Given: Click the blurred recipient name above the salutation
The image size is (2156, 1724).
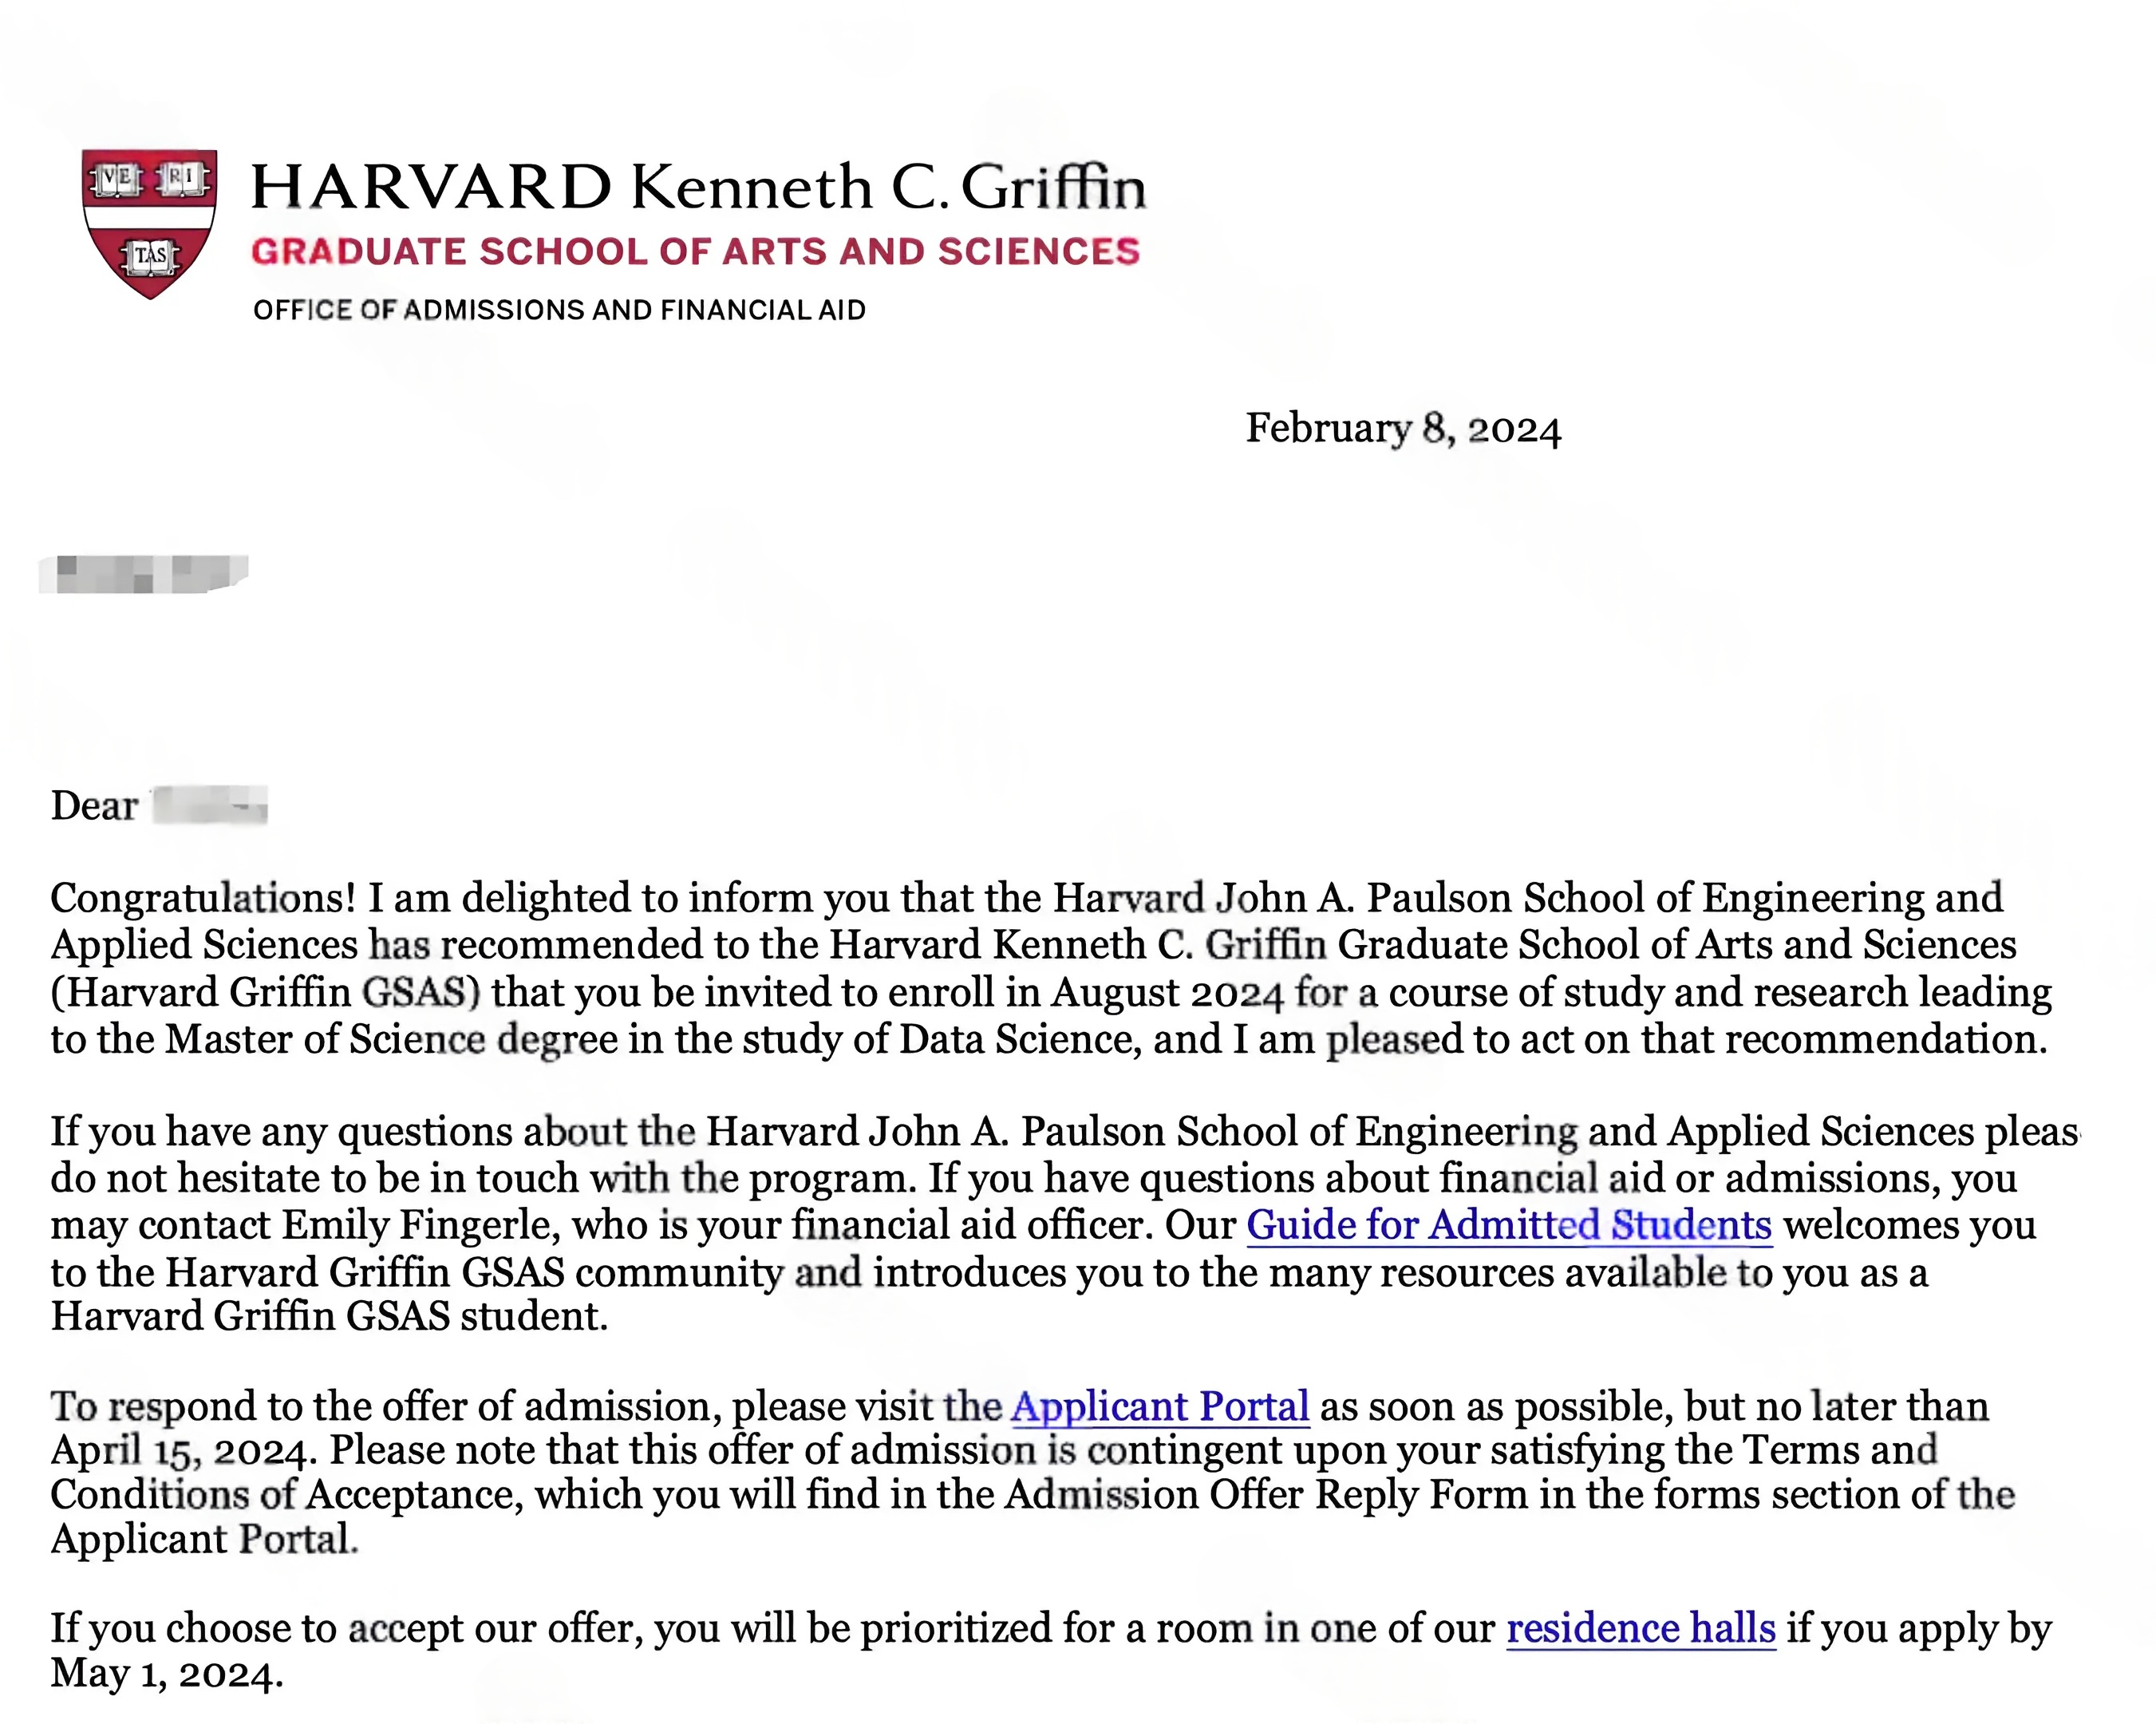Looking at the screenshot, I should pos(143,574).
